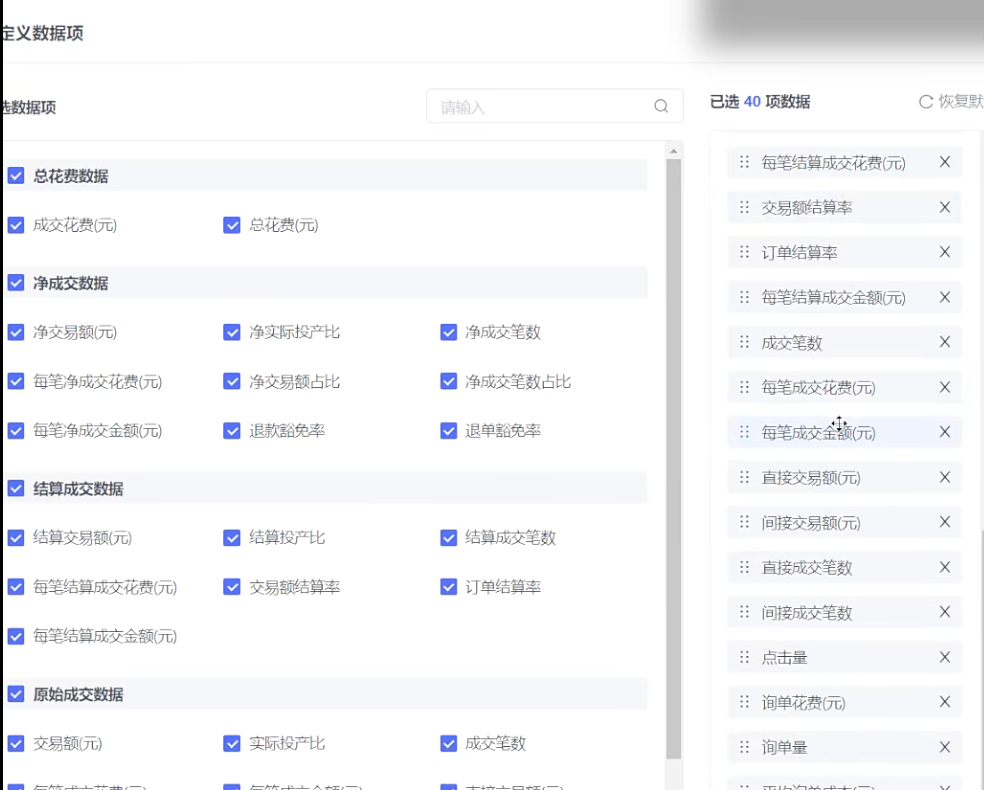The height and width of the screenshot is (790, 984).
Task: Remove 每笔成交花费(元) from selected list
Action: pyautogui.click(x=944, y=387)
